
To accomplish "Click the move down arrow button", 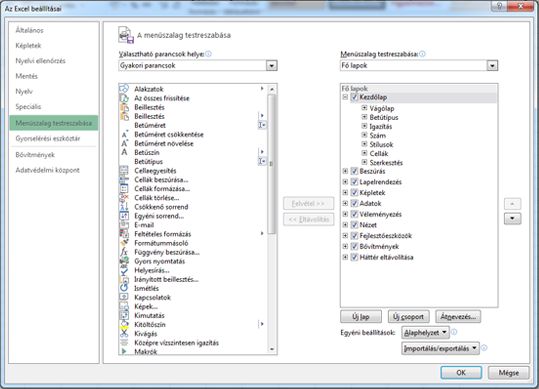I will click(x=512, y=219).
